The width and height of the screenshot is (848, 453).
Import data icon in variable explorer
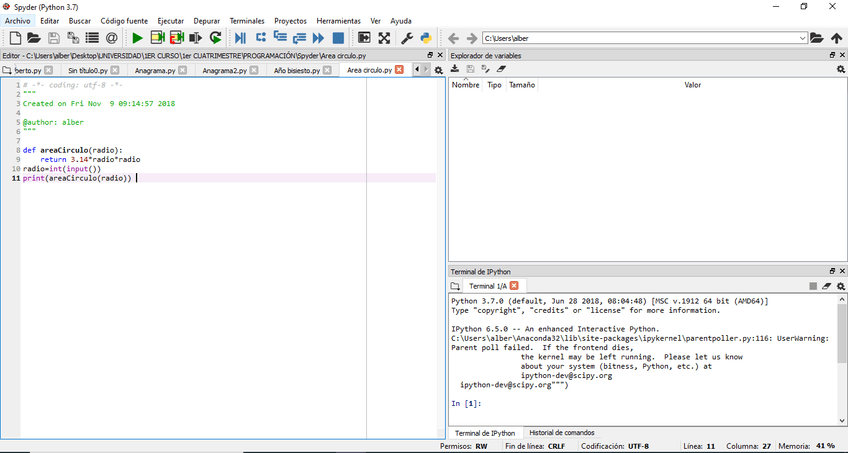click(455, 69)
